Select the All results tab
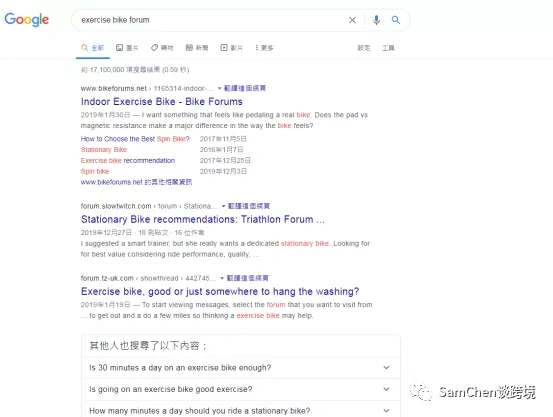This screenshot has height=417, width=553. [93, 48]
